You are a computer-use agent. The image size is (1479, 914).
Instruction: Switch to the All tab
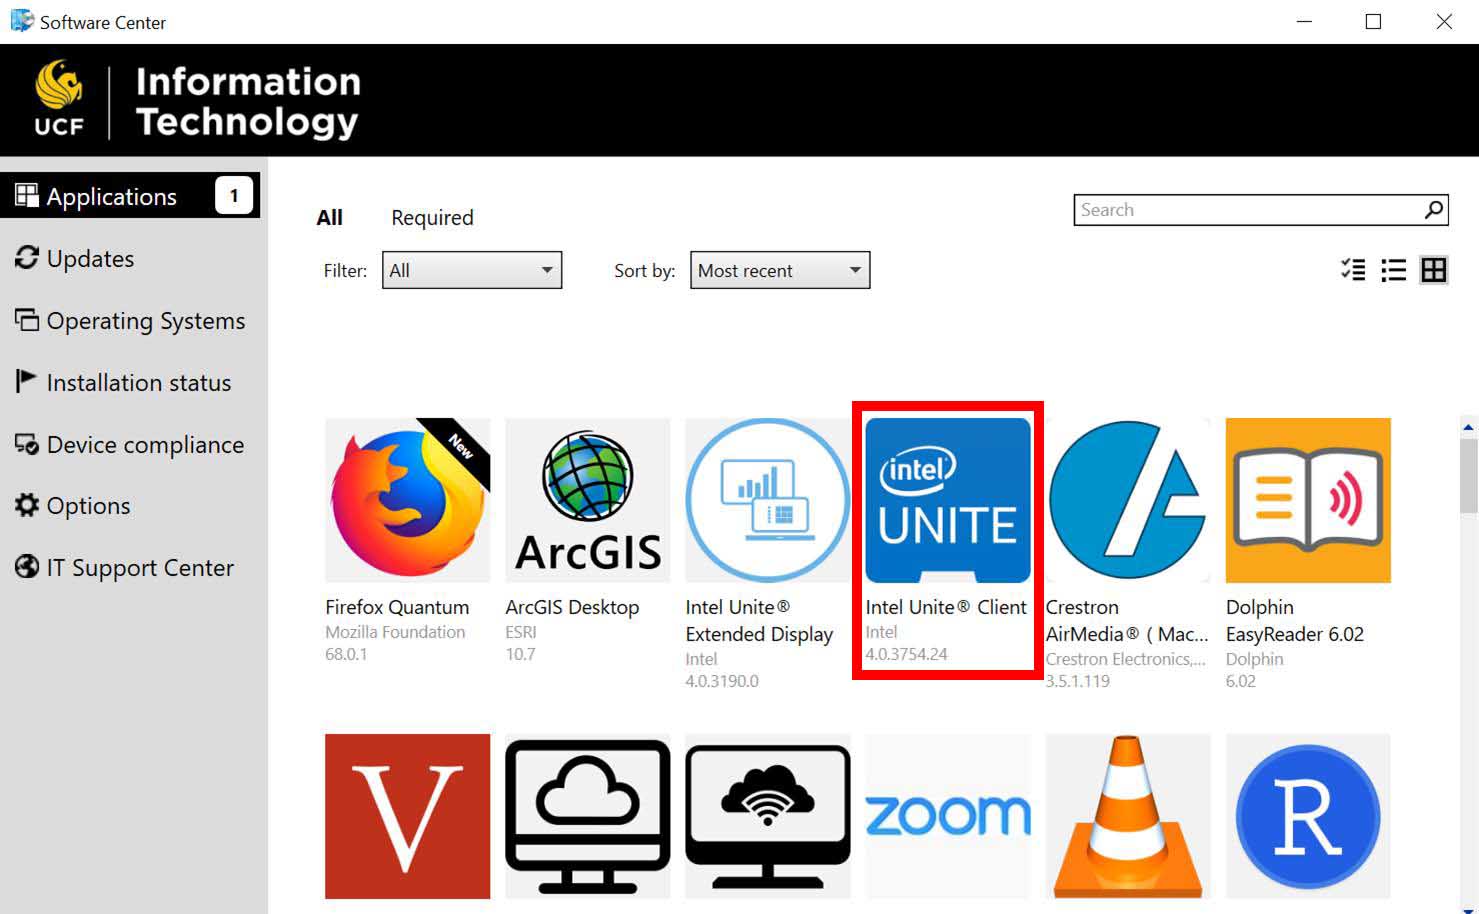(x=330, y=217)
